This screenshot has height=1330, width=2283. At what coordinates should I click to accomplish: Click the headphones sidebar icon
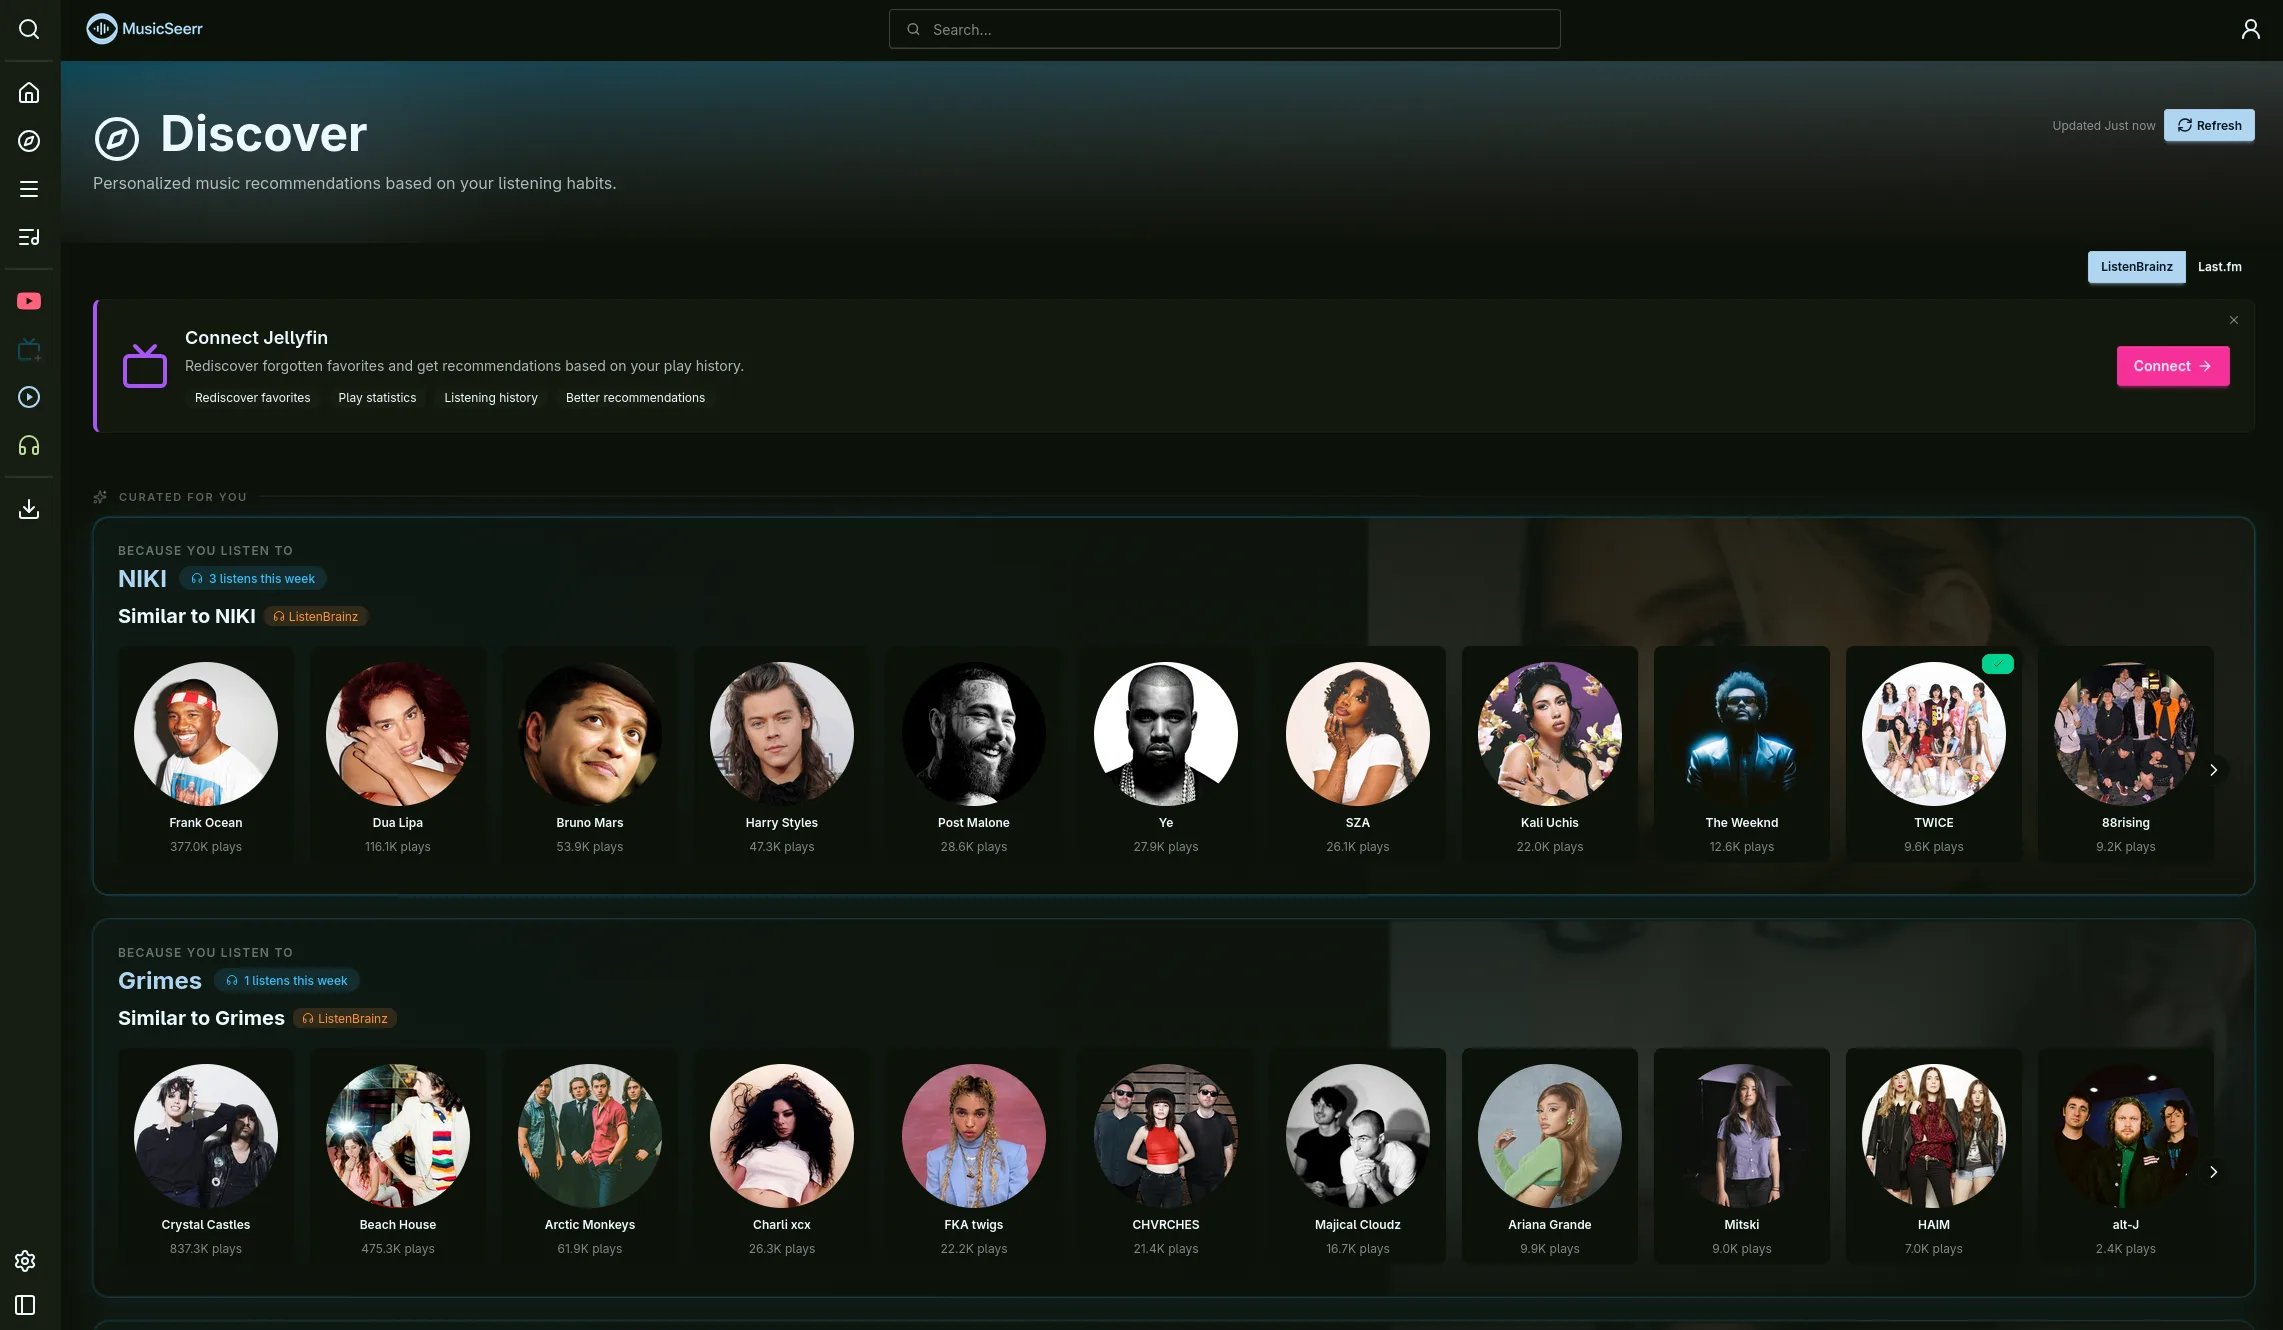point(29,445)
